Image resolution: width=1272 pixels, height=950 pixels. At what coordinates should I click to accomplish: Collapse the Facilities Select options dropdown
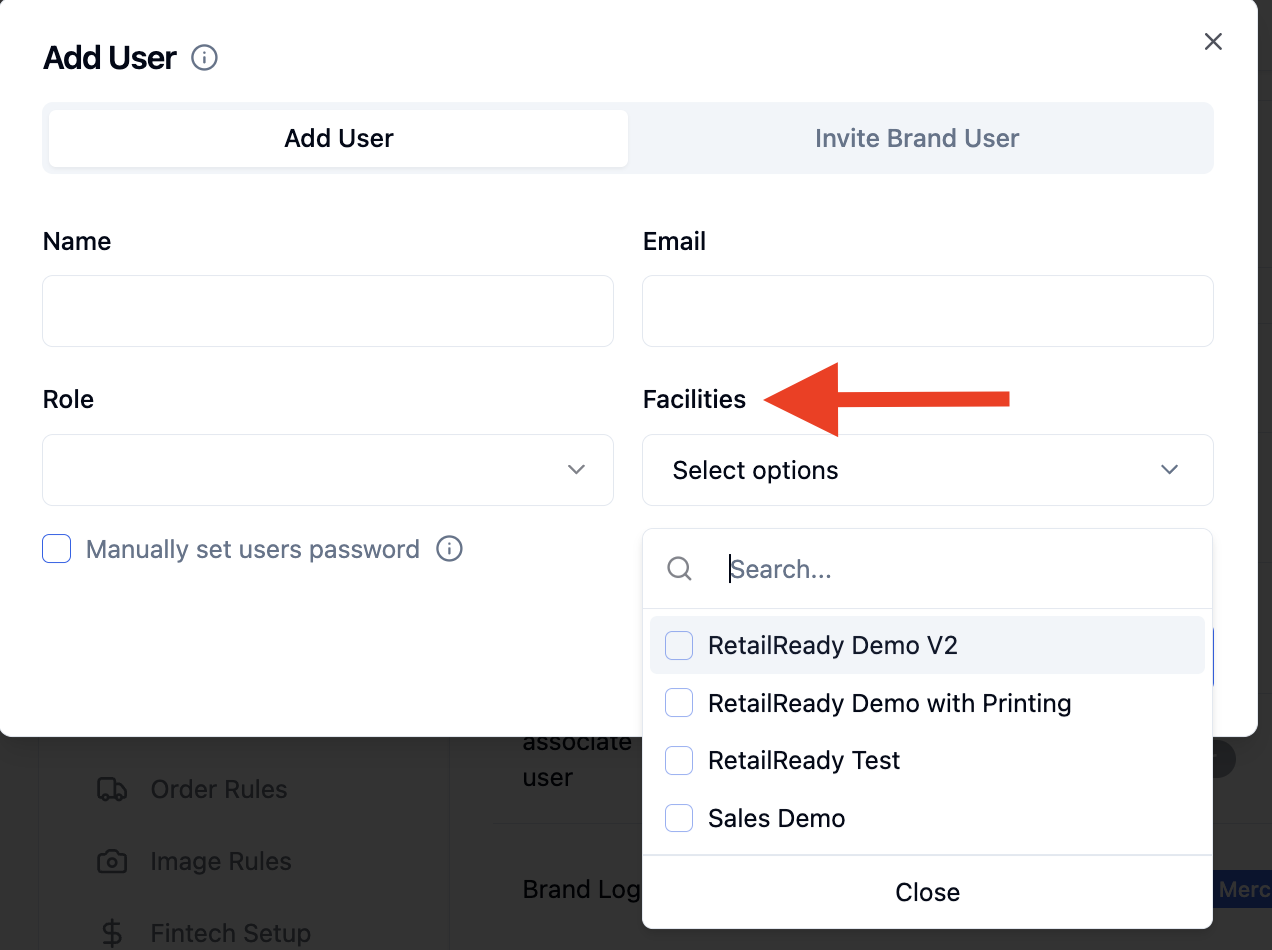point(928,470)
